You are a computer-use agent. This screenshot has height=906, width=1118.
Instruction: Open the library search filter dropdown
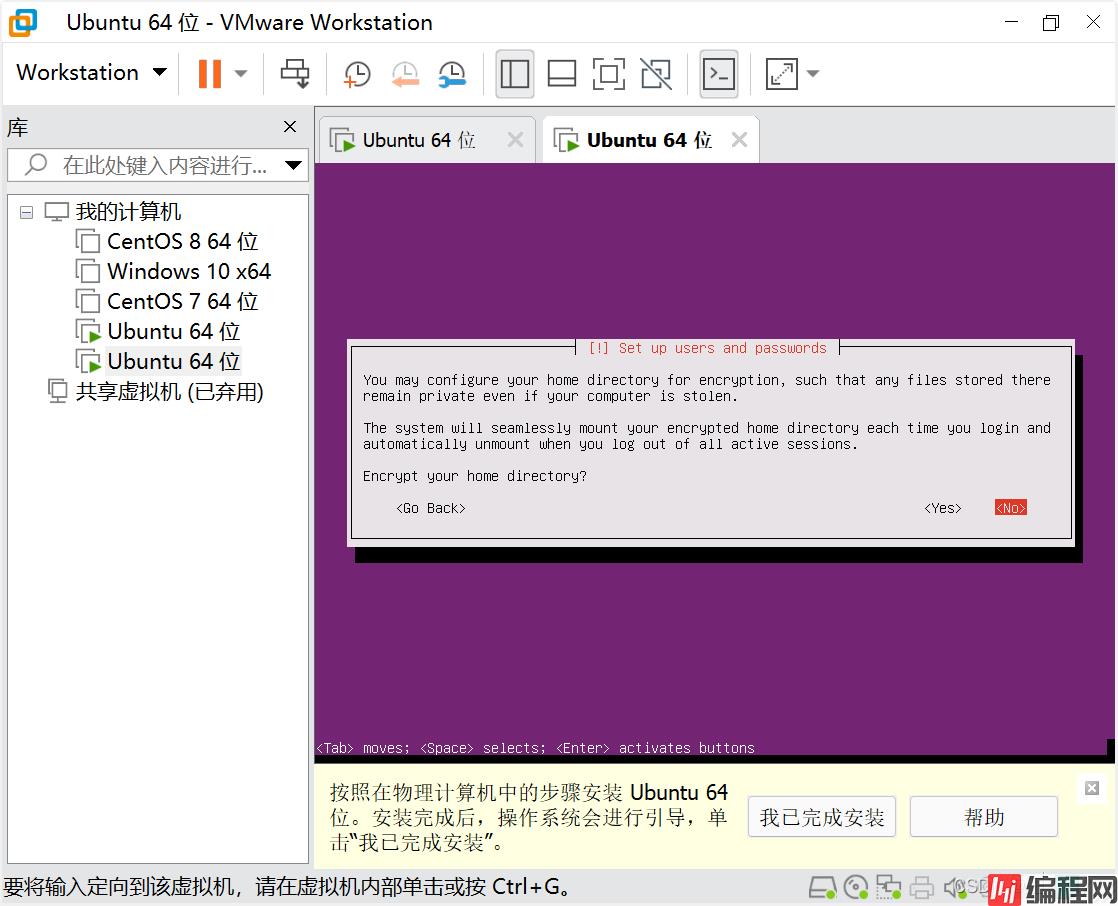(293, 165)
